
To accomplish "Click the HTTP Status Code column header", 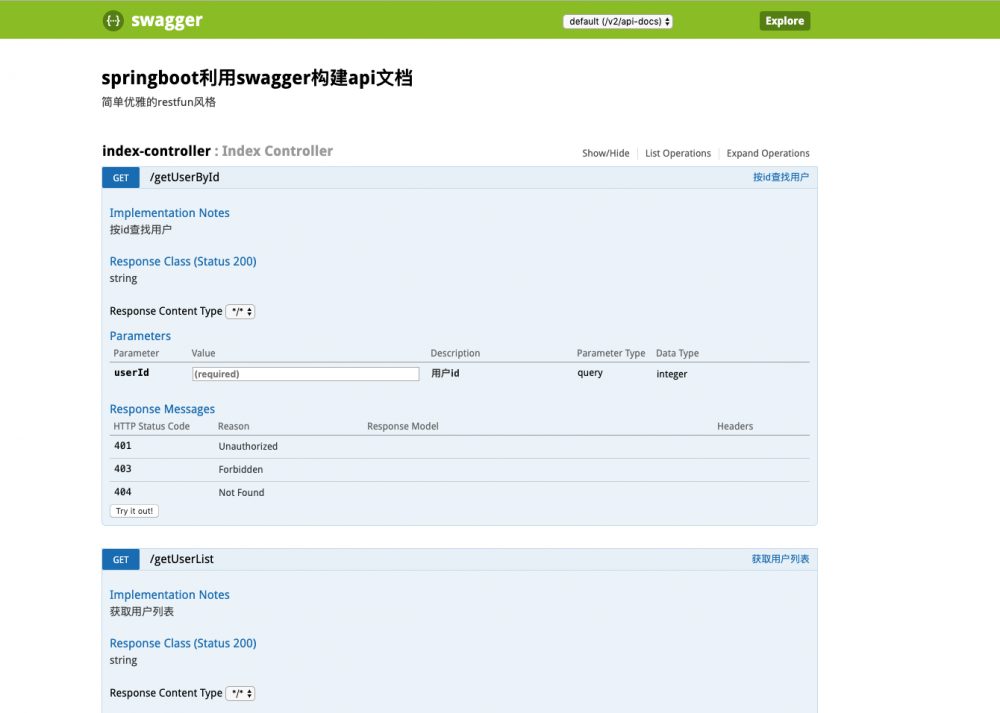I will point(152,426).
